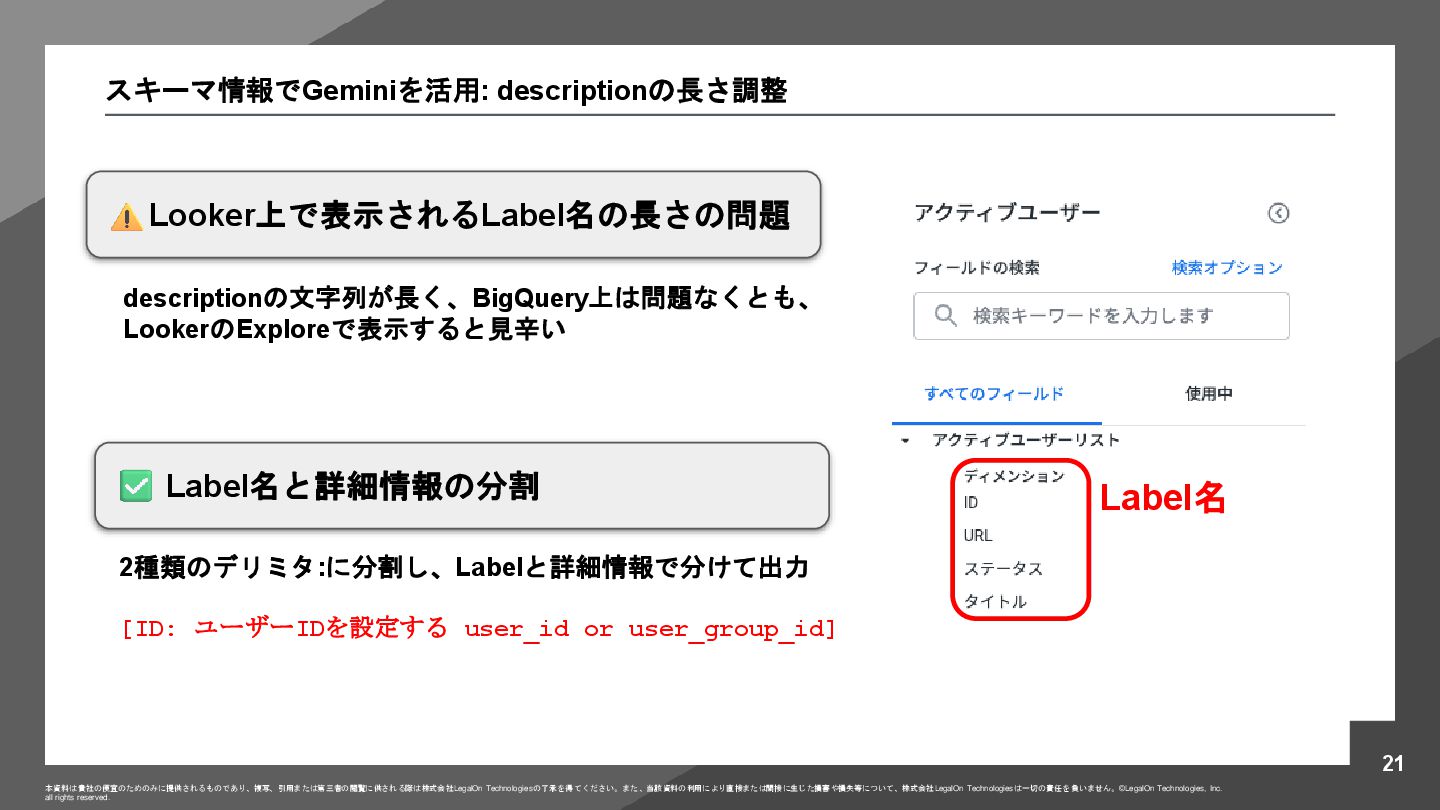Click the warning icon beside Looker heading
The image size is (1440, 810).
click(x=126, y=216)
